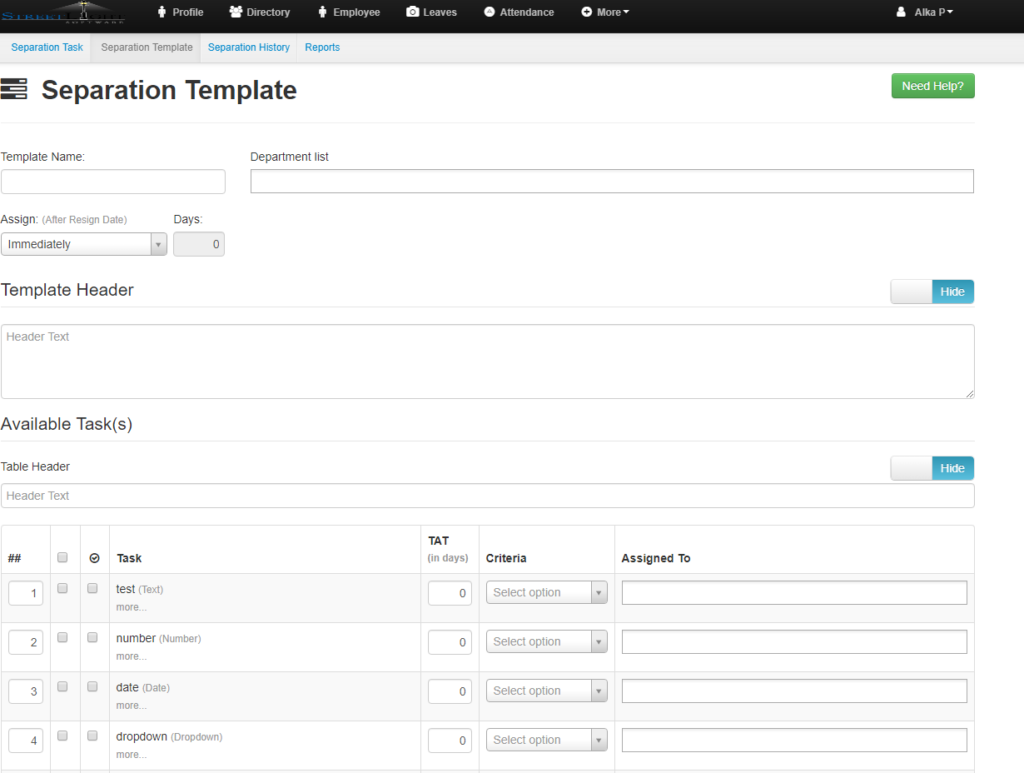Click the more link under the dropdown task
The width and height of the screenshot is (1024, 773).
(x=131, y=753)
